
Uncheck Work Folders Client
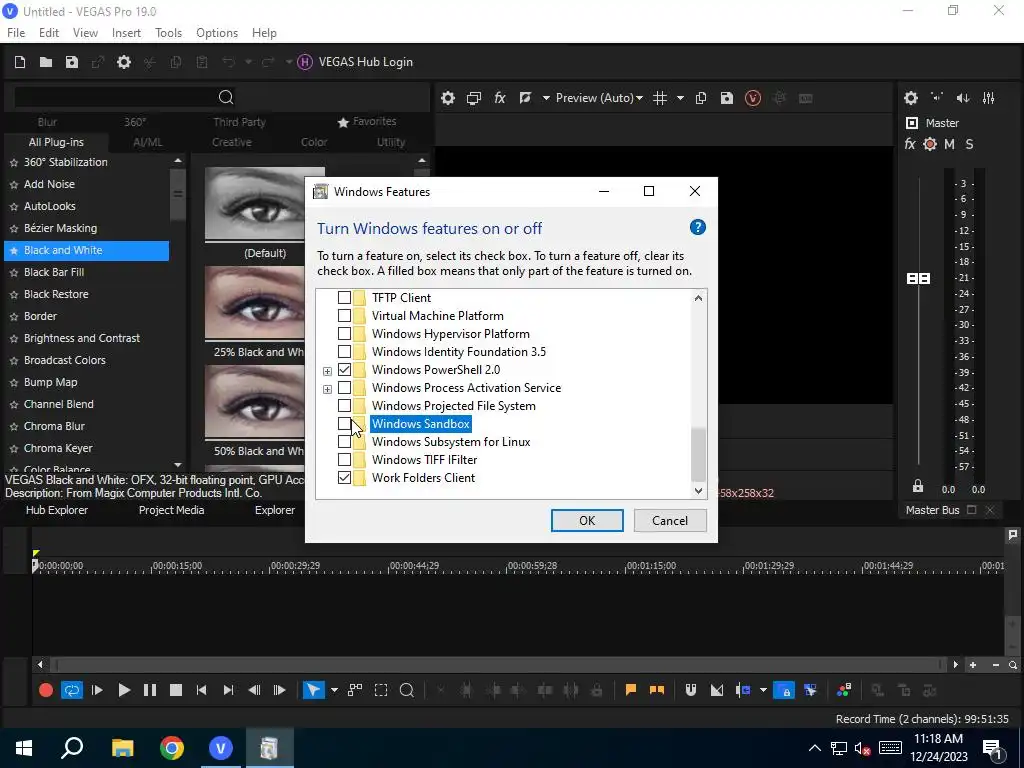coord(344,477)
